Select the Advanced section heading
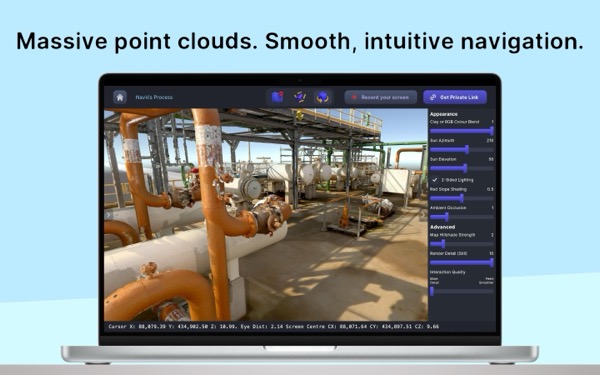Image resolution: width=600 pixels, height=375 pixels. (x=442, y=227)
